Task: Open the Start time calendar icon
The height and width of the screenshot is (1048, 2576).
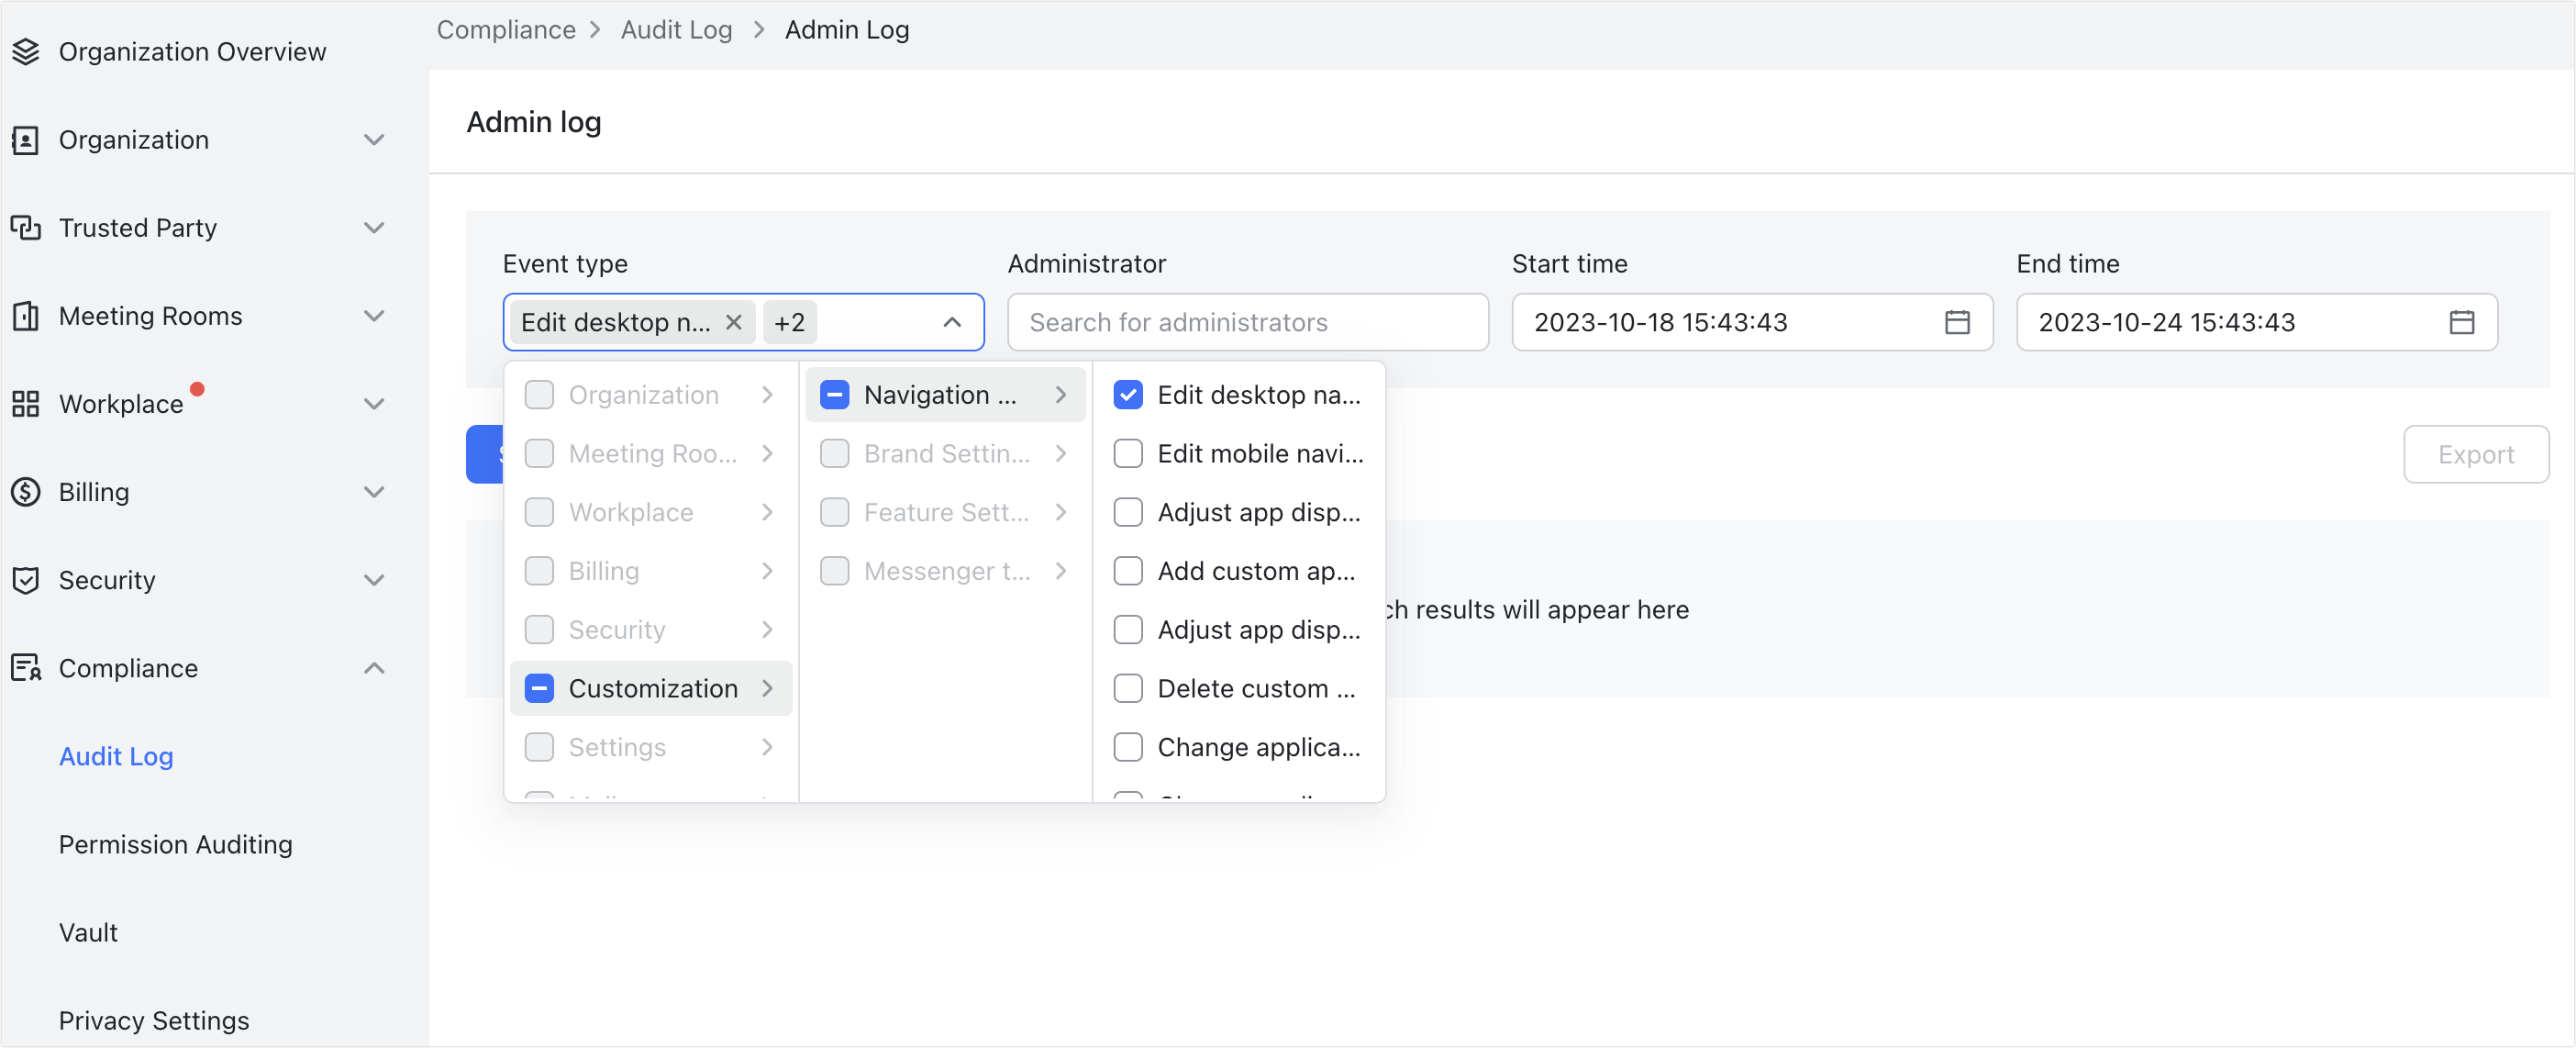Action: point(1958,322)
